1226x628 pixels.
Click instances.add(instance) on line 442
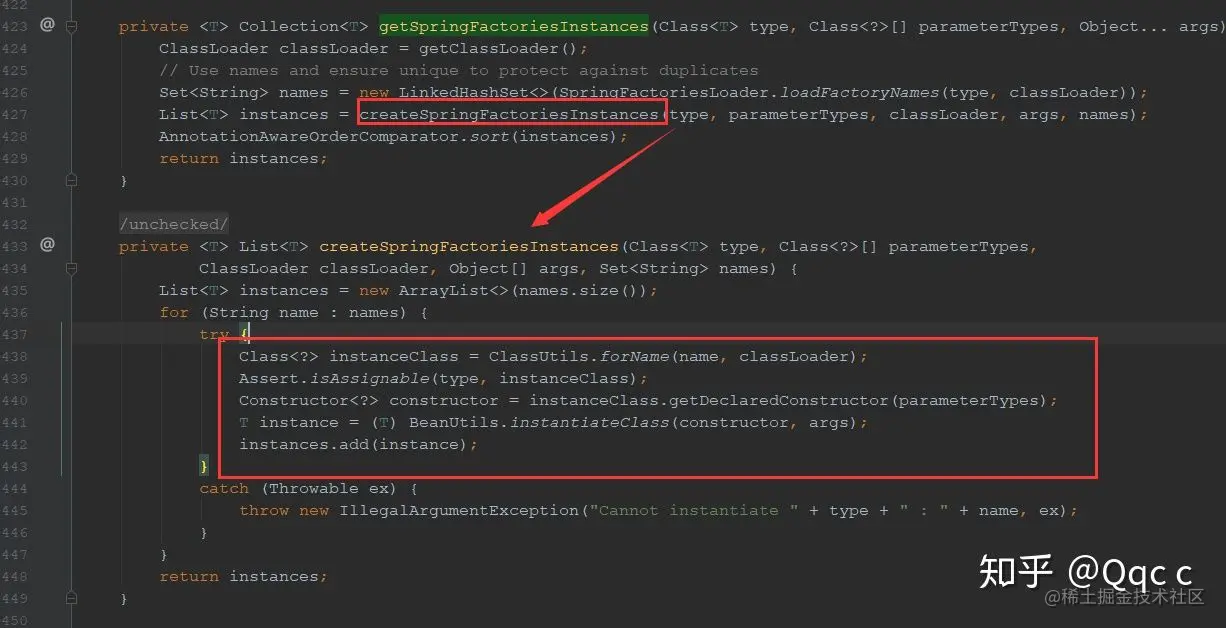coord(353,444)
